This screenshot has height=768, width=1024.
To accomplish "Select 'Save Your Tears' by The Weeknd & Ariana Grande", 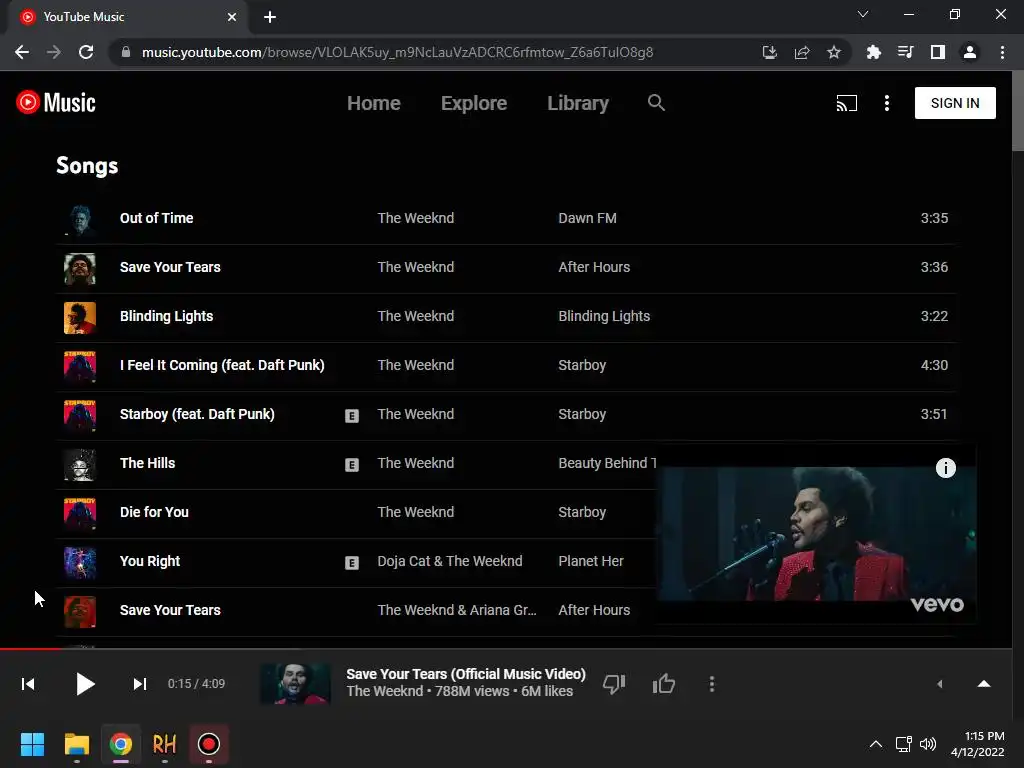I will click(x=170, y=610).
